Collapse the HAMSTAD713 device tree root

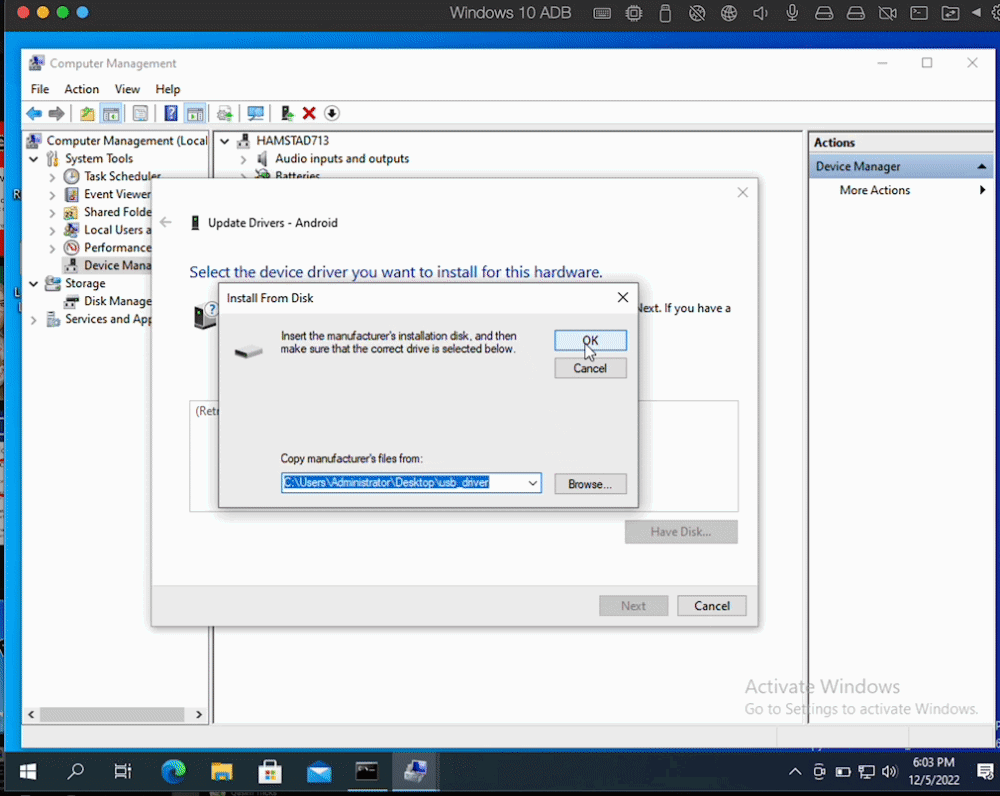pos(224,141)
